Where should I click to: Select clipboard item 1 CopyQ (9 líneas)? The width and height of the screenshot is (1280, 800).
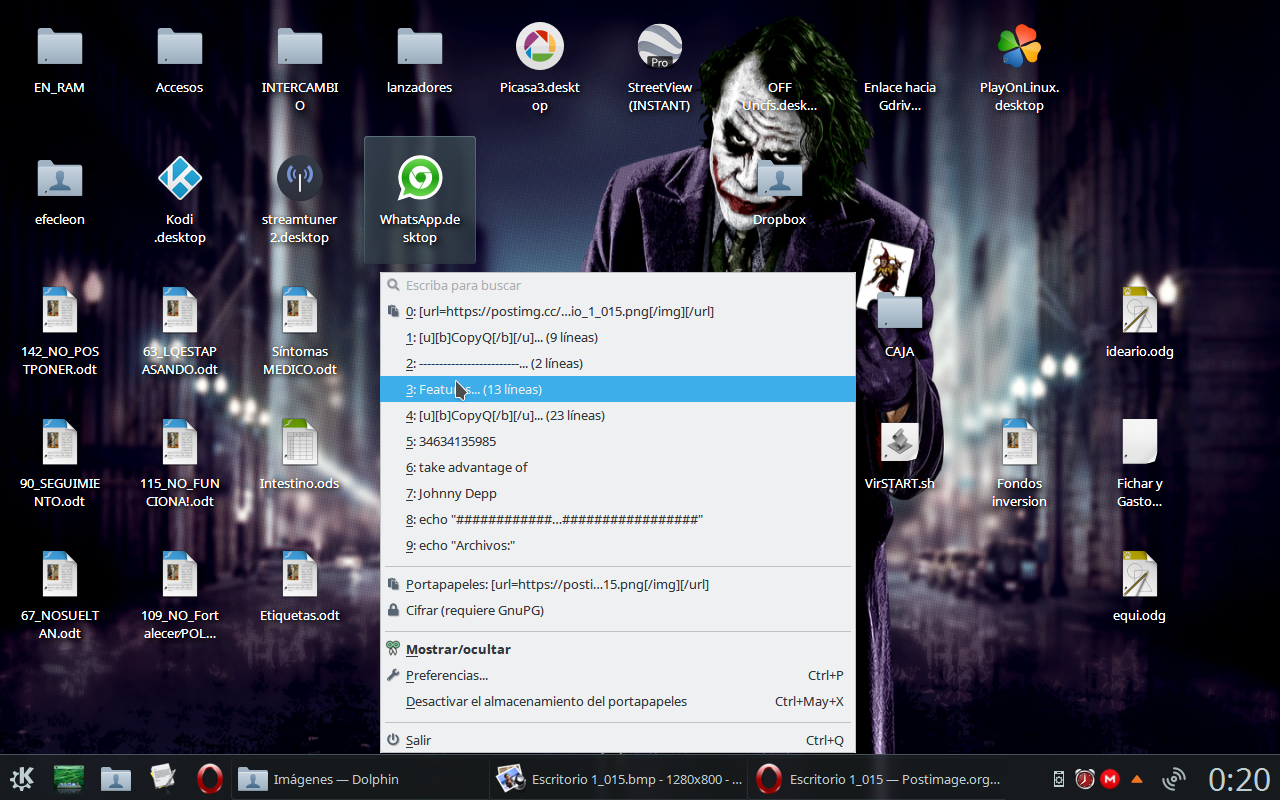[618, 337]
